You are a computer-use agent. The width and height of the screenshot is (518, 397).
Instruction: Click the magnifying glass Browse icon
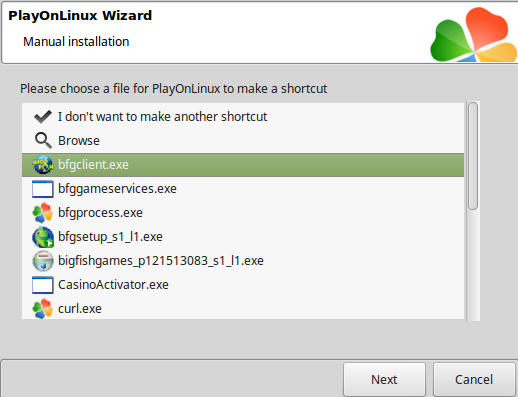[43, 141]
